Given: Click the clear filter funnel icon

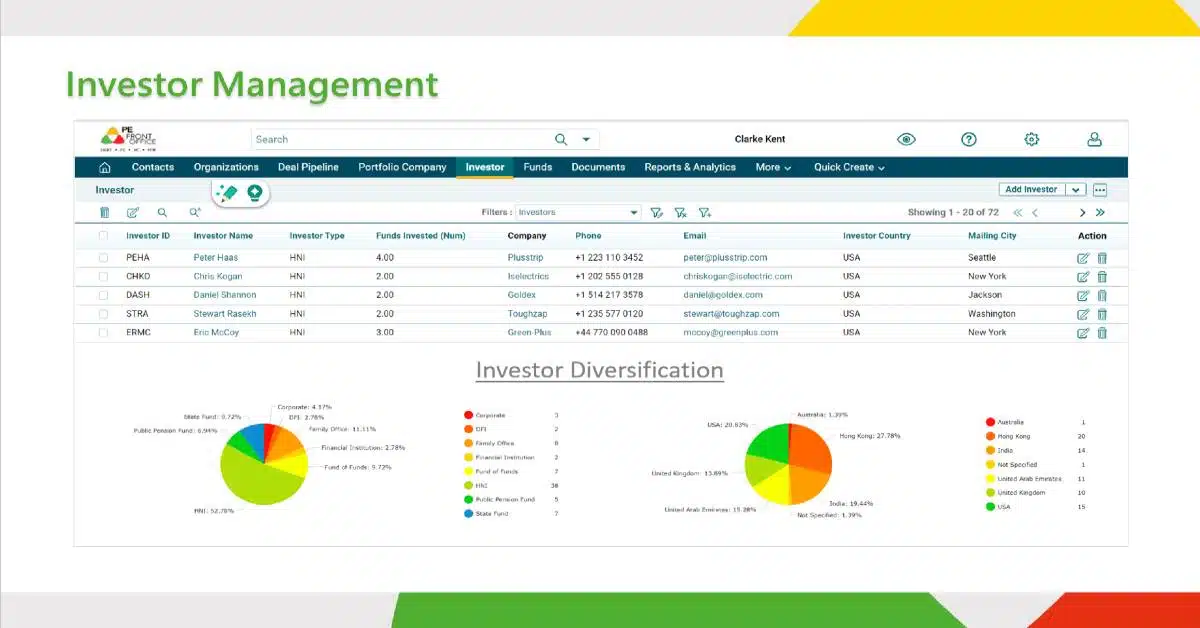Looking at the screenshot, I should click(681, 212).
